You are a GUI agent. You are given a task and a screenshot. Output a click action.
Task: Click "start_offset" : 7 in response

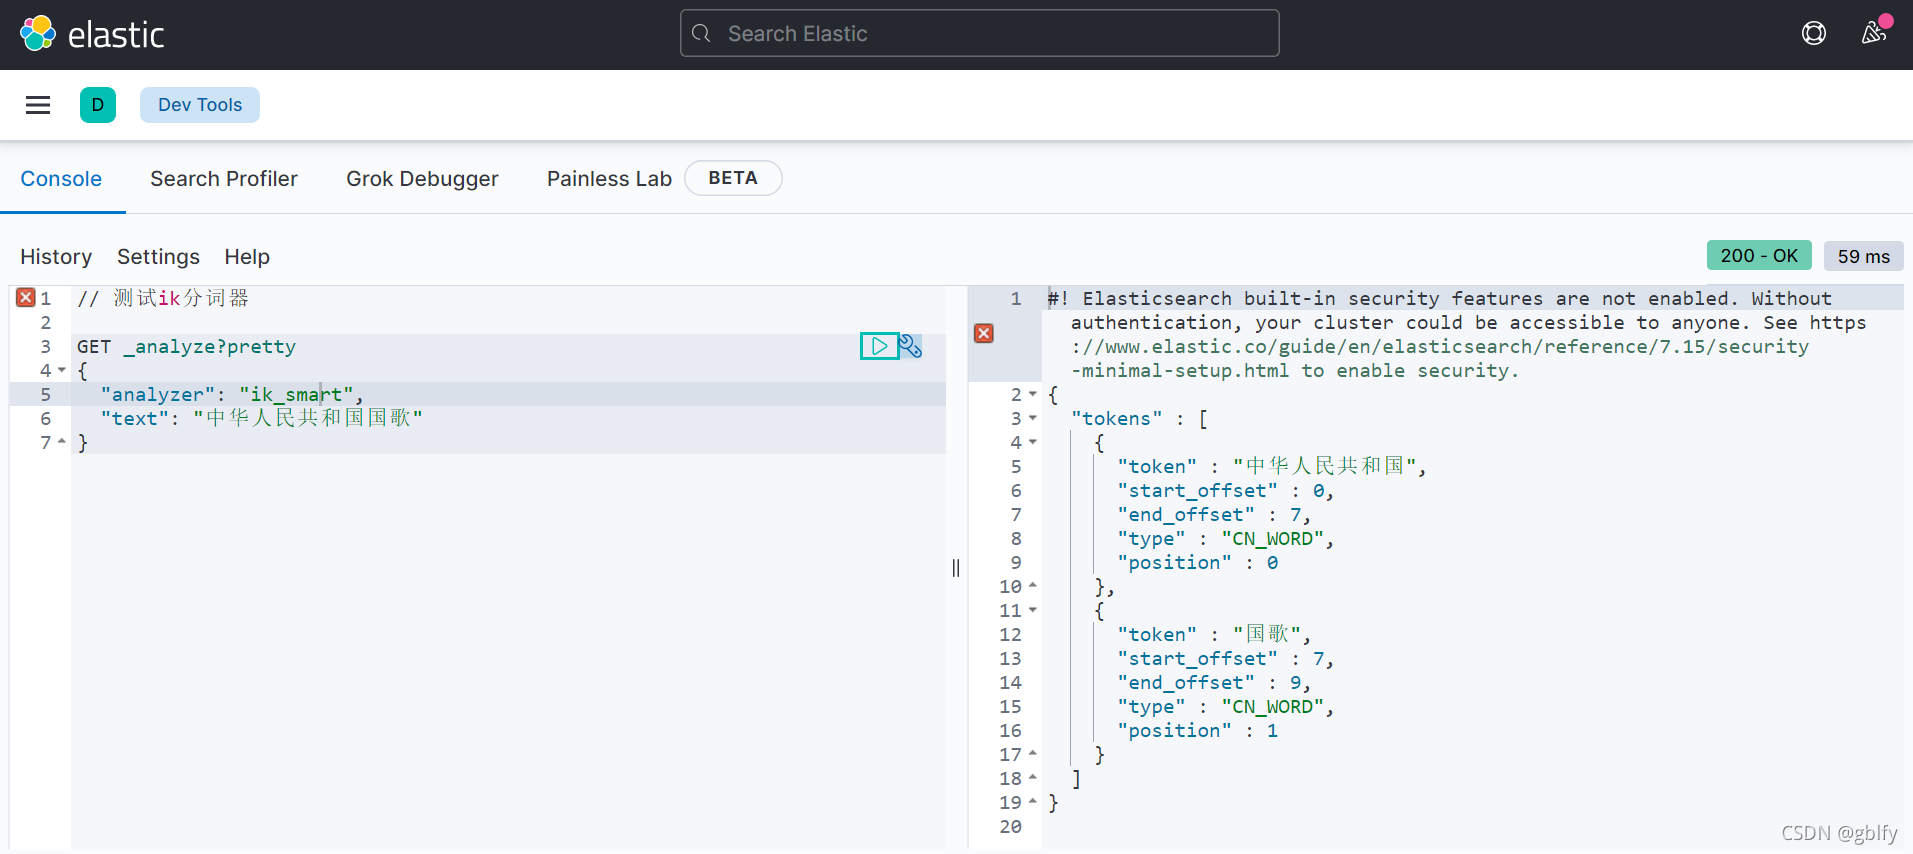point(1226,658)
